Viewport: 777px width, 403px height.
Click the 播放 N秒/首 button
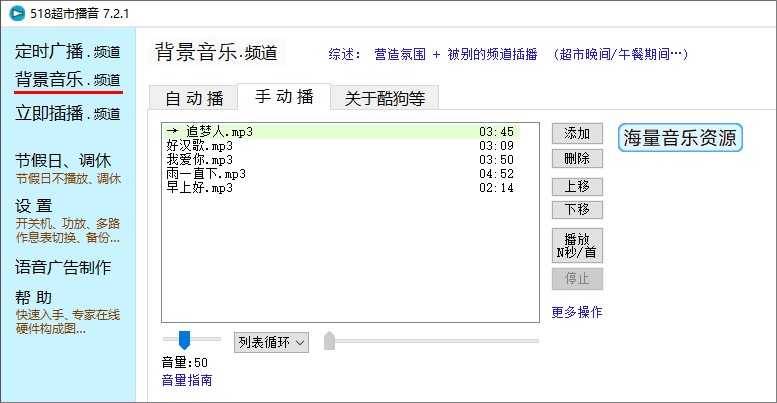click(x=577, y=245)
